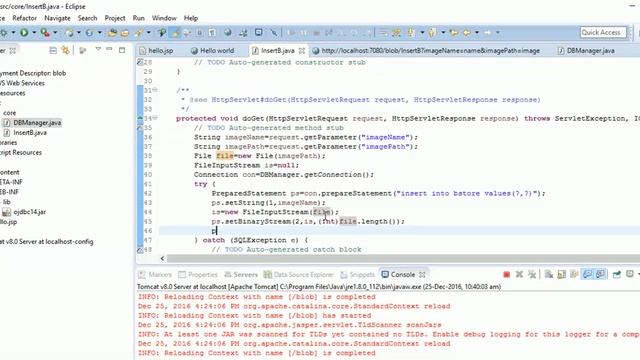This screenshot has height=360, width=640.
Task: Click the red Terminate button in Console
Action: pyautogui.click(x=507, y=275)
